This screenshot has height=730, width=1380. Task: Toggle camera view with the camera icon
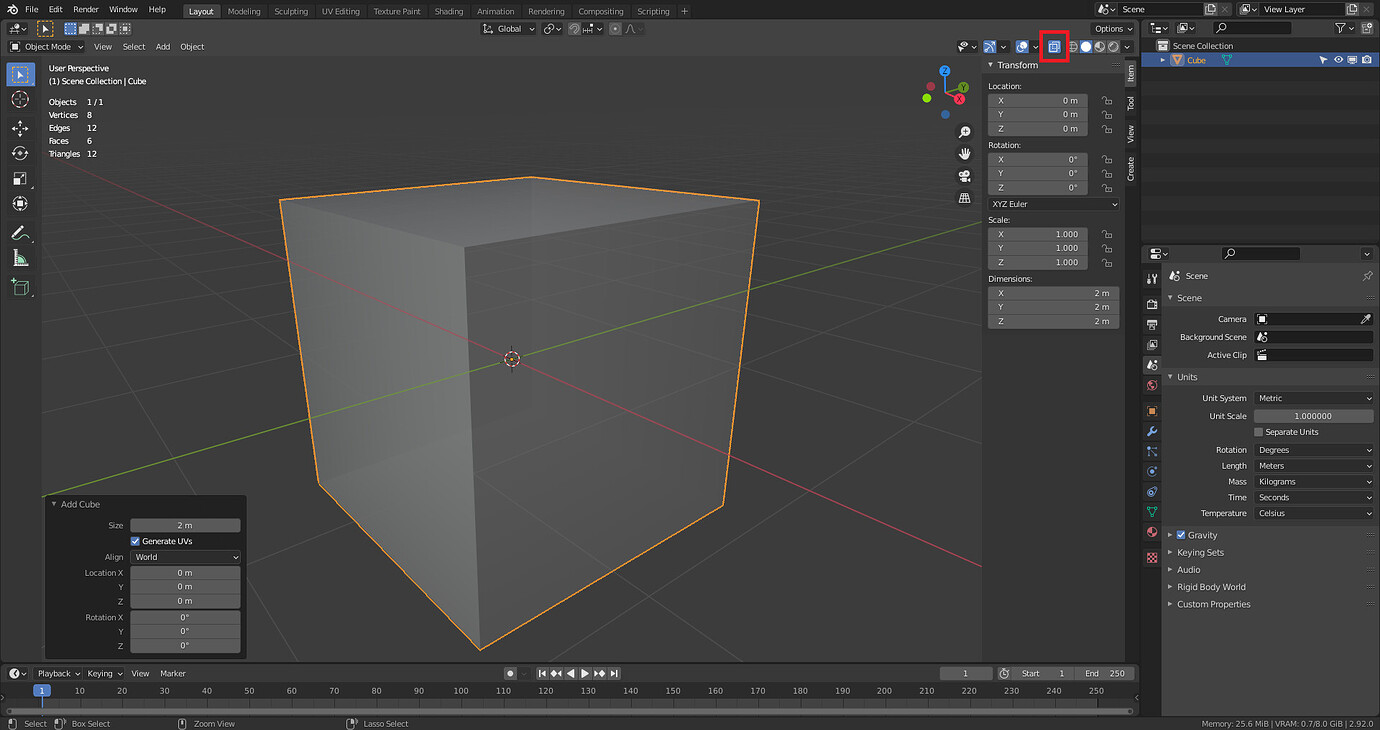tap(964, 176)
